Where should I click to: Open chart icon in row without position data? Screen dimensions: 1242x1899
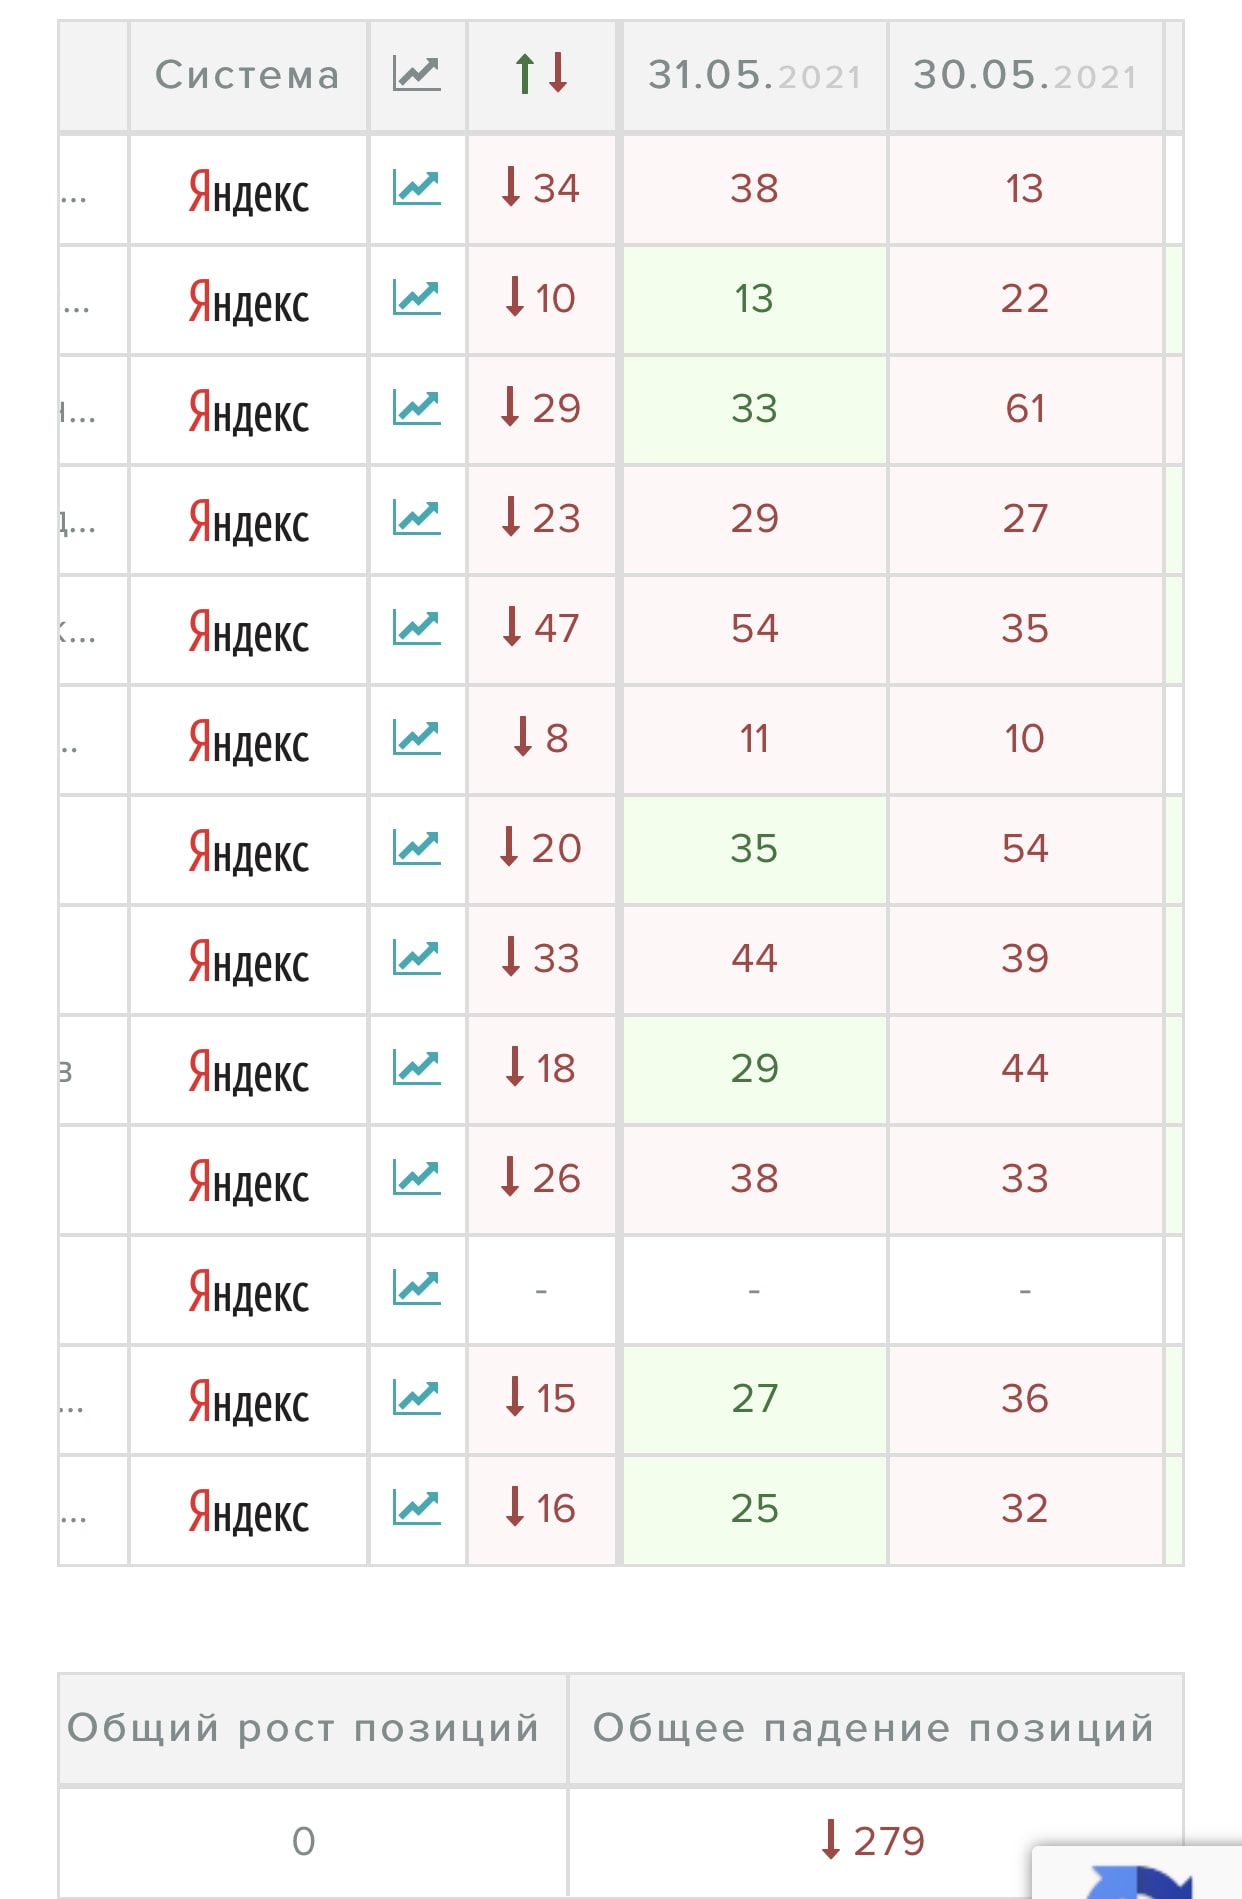(x=416, y=1288)
